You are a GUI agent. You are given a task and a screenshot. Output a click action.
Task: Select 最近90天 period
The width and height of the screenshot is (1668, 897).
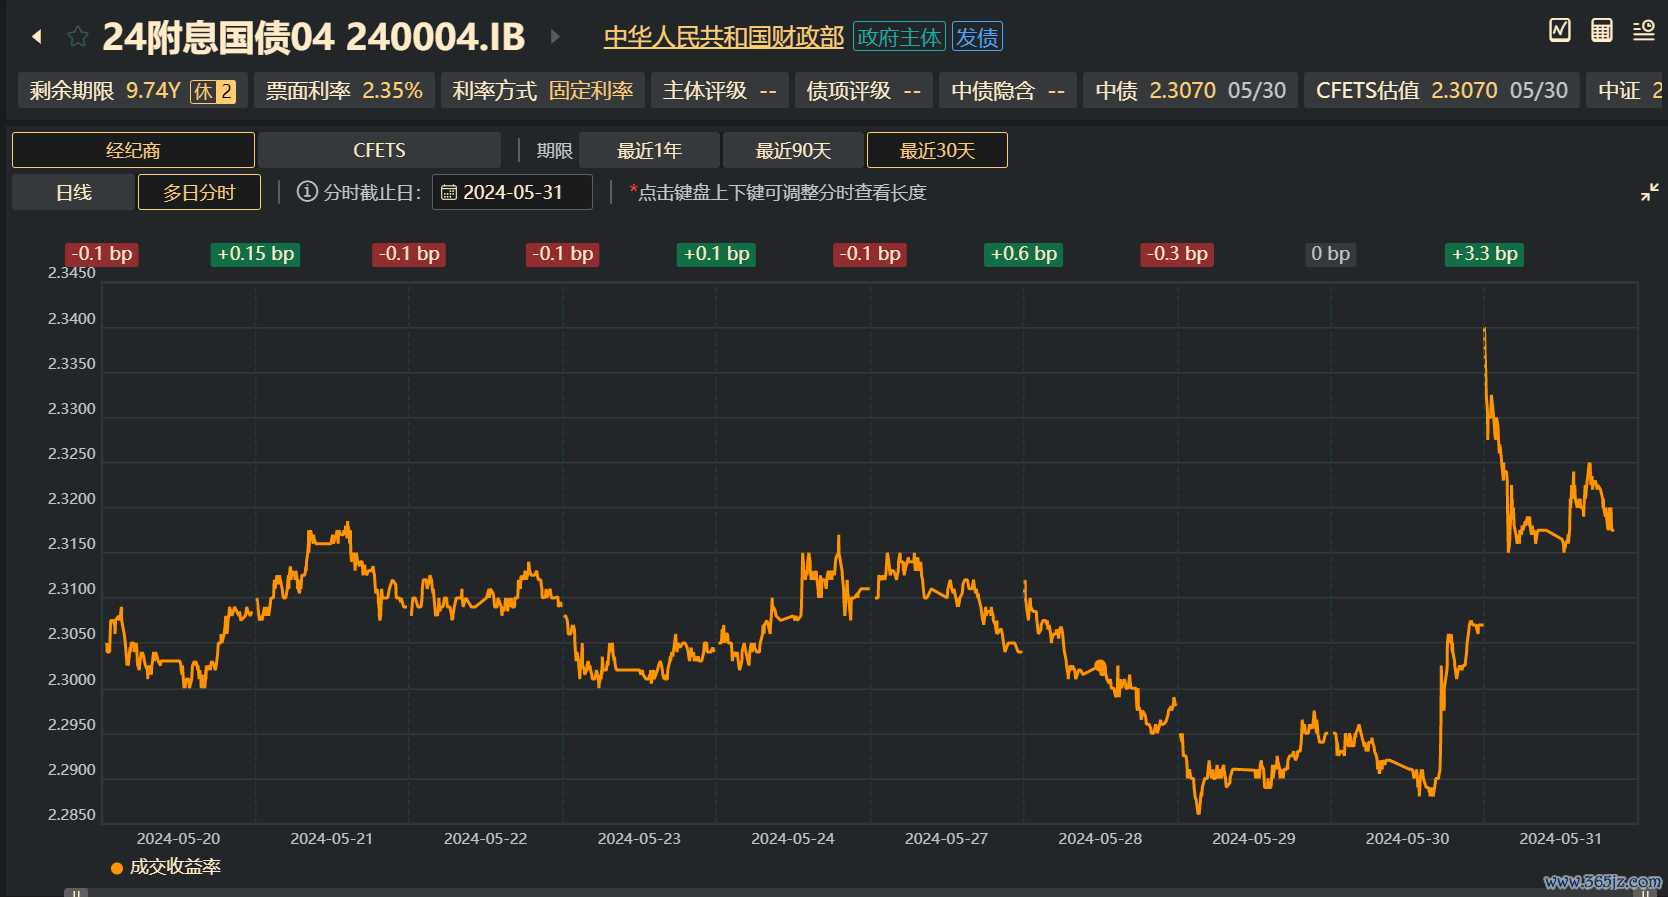tap(793, 150)
